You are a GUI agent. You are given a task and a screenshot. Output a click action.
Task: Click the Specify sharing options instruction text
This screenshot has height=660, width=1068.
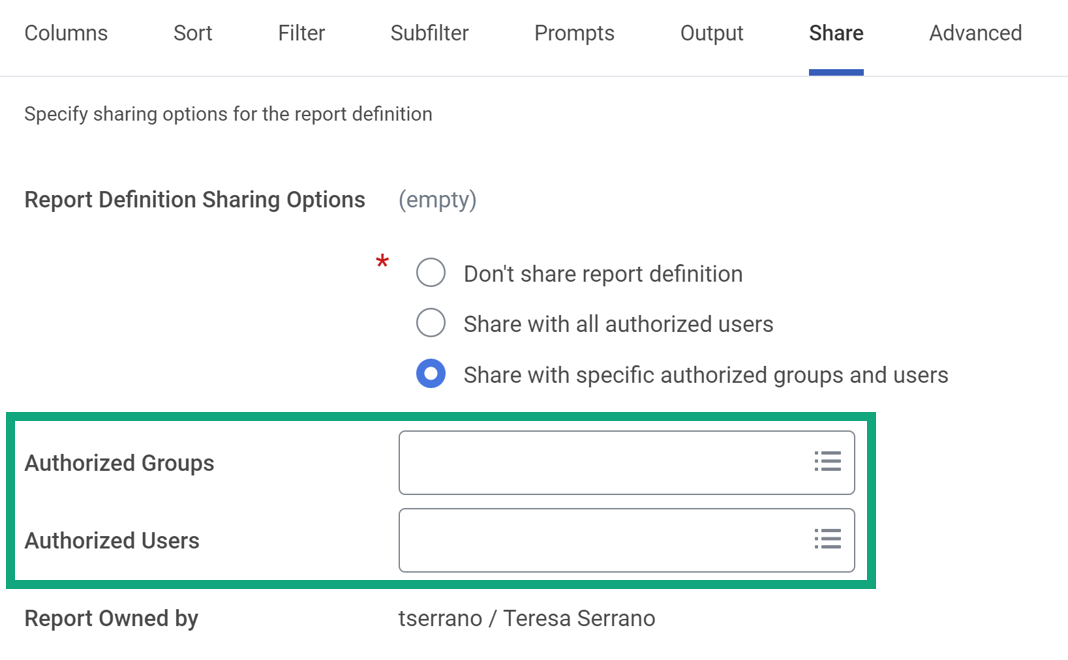(x=228, y=114)
